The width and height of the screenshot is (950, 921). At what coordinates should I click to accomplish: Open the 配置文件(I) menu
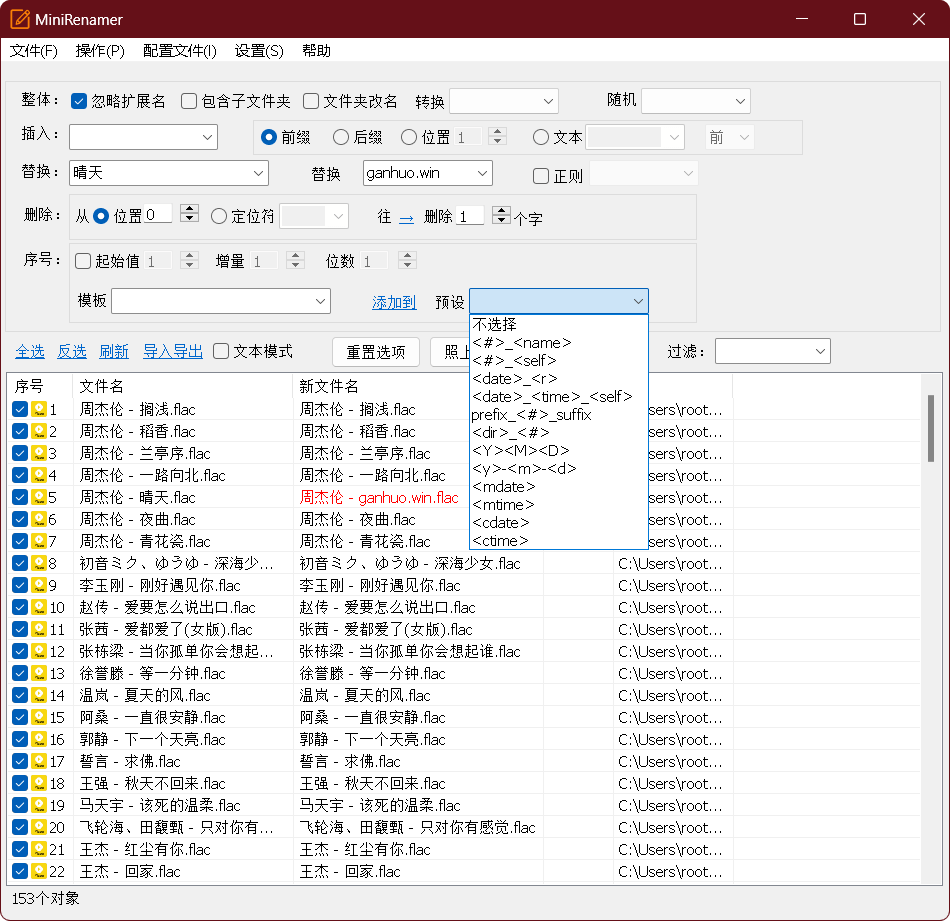(179, 50)
